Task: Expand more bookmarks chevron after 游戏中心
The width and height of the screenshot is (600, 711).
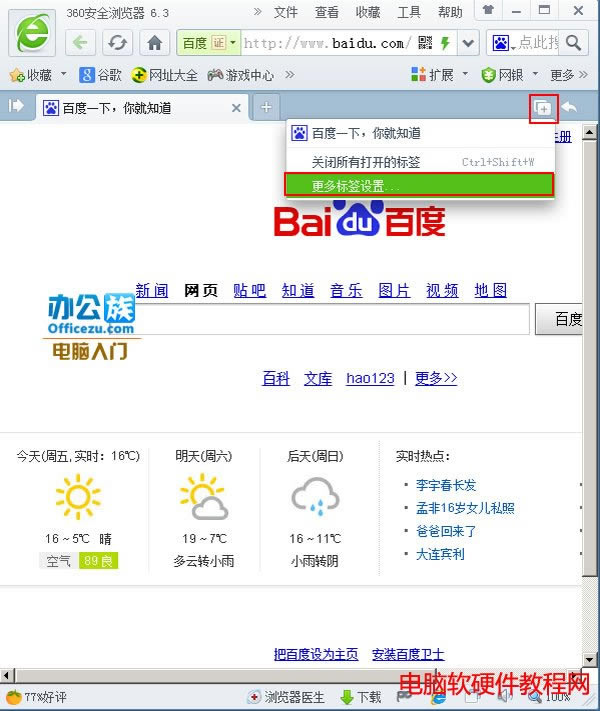Action: 290,74
